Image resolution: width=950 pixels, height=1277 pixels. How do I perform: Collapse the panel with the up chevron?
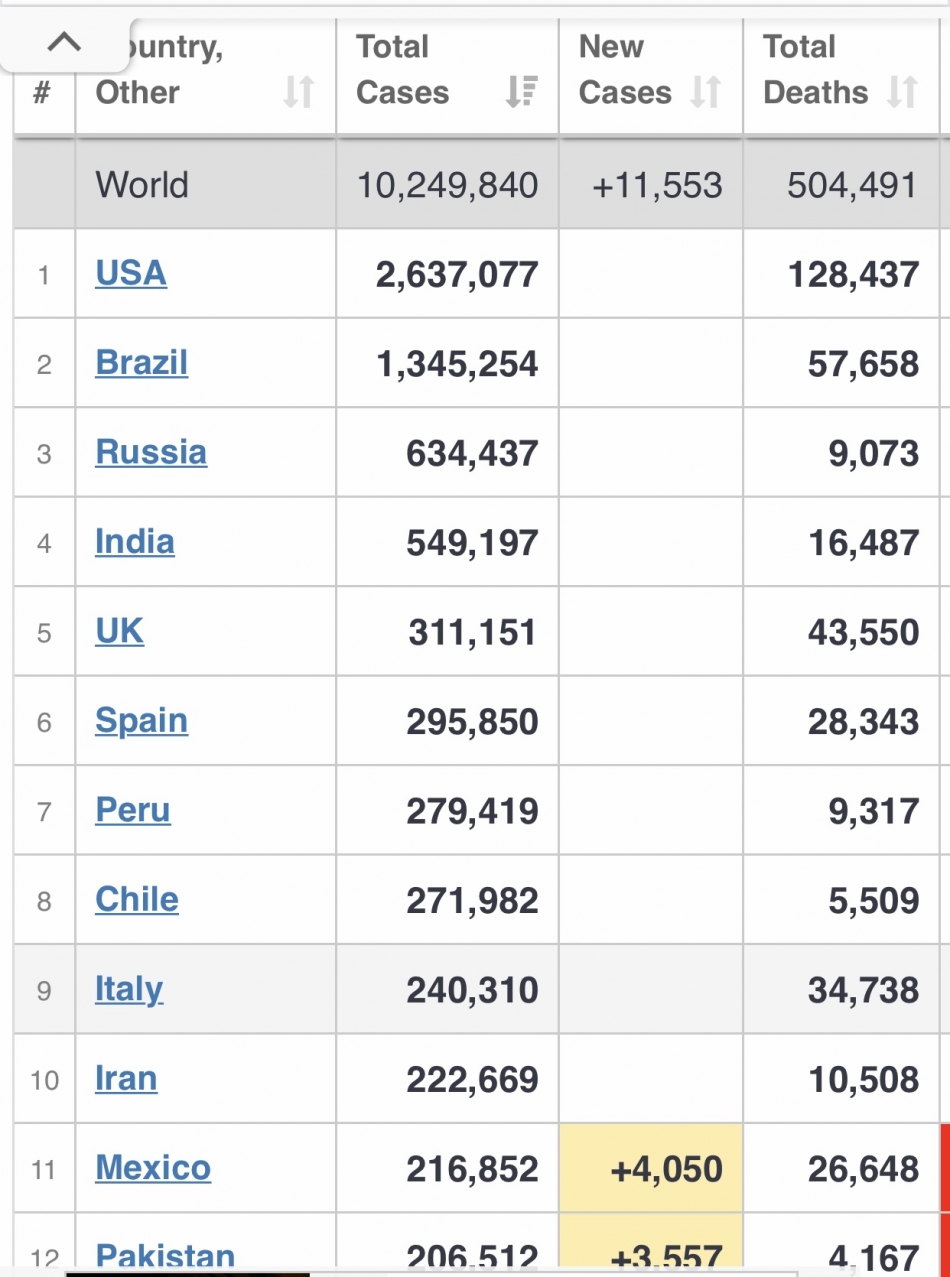tap(64, 42)
